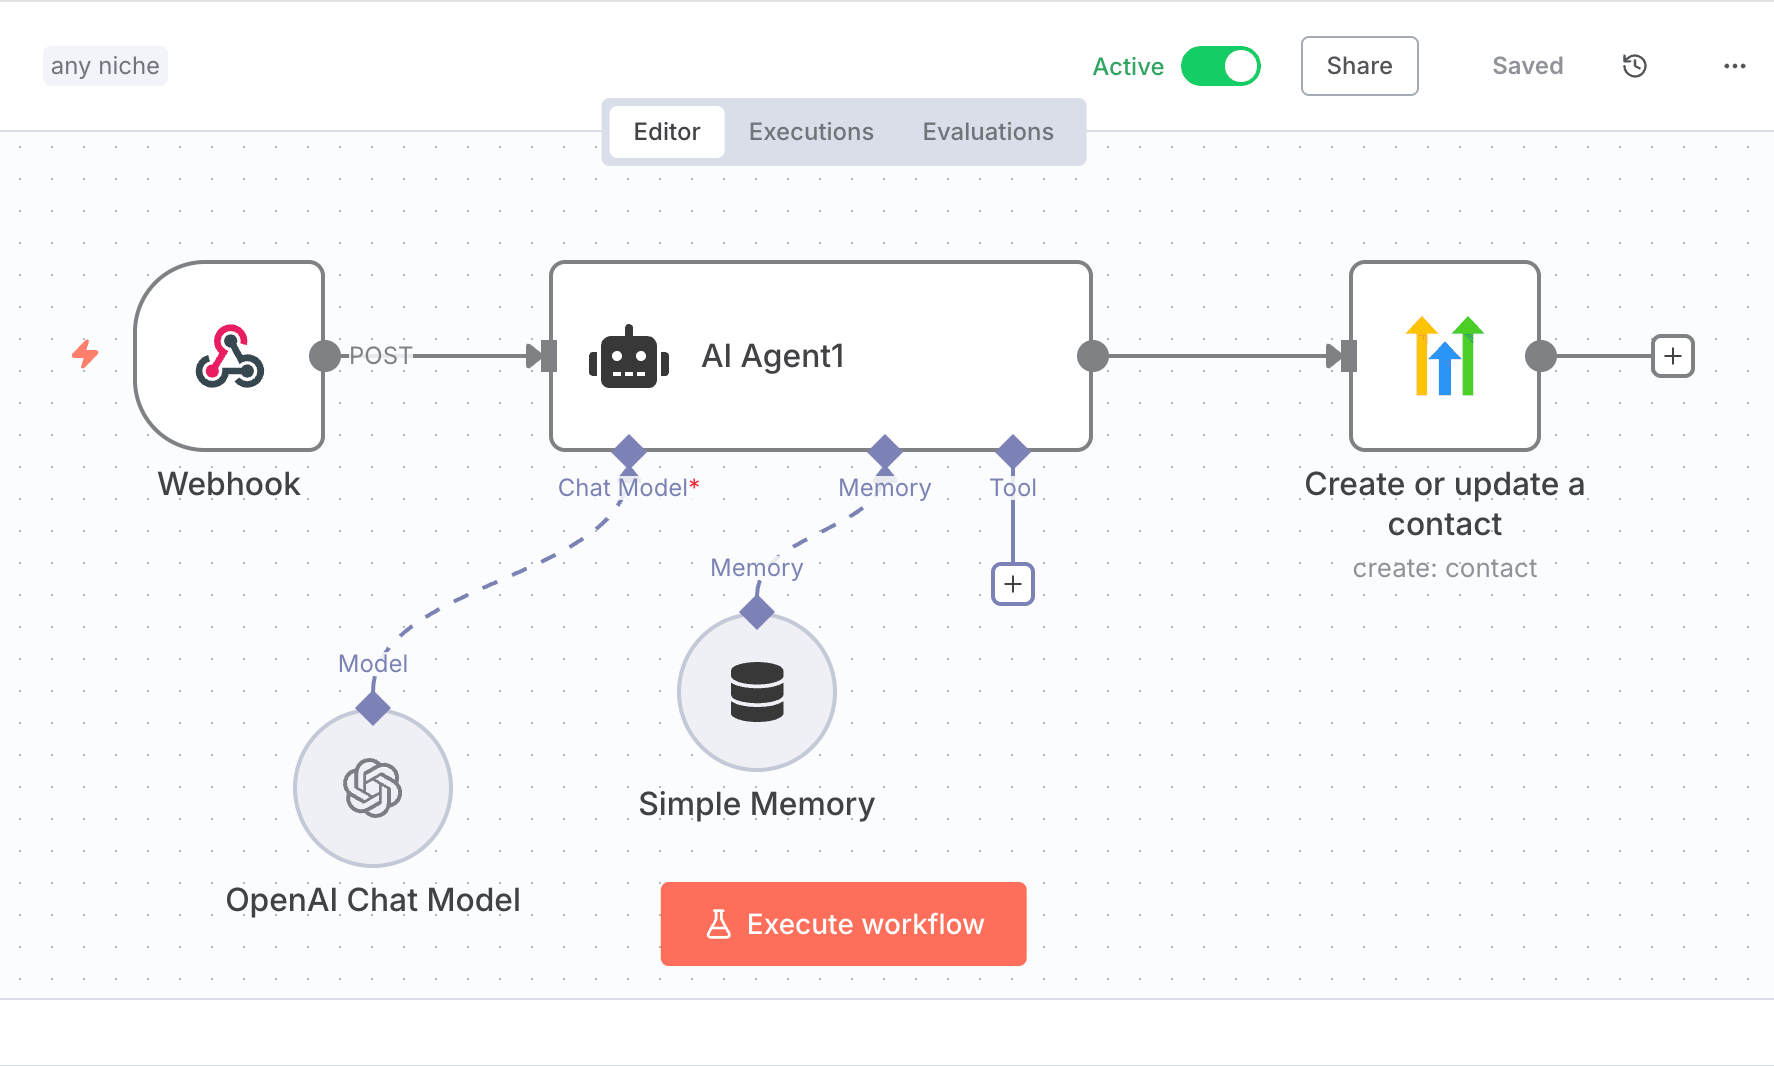
Task: Click the contact node input connector
Action: [1348, 356]
